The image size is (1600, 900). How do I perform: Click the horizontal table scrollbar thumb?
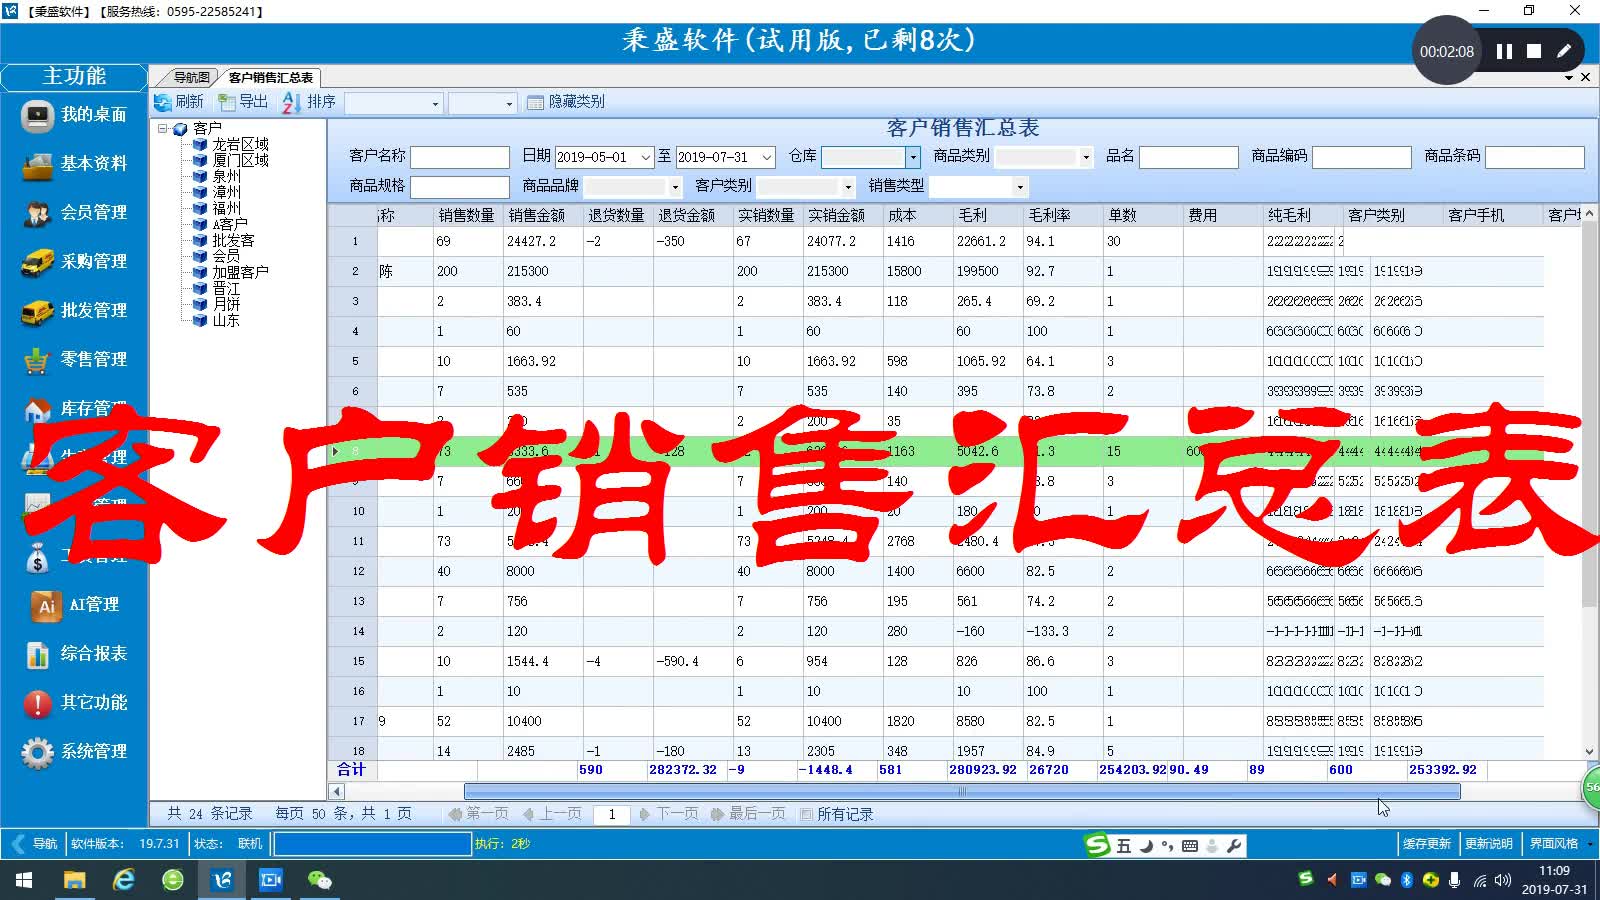962,791
